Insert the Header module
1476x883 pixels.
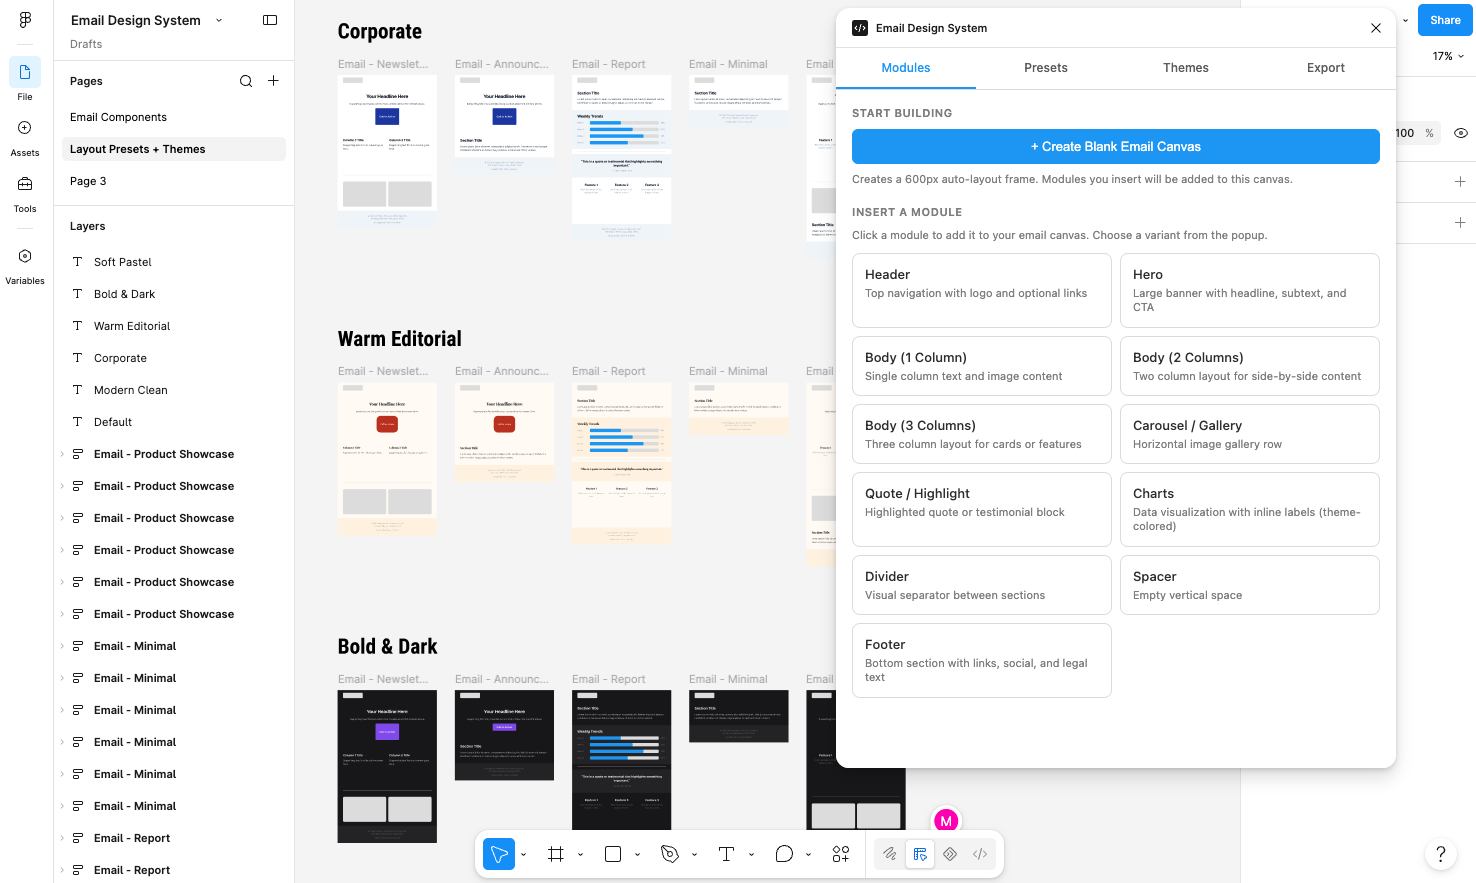tap(982, 290)
